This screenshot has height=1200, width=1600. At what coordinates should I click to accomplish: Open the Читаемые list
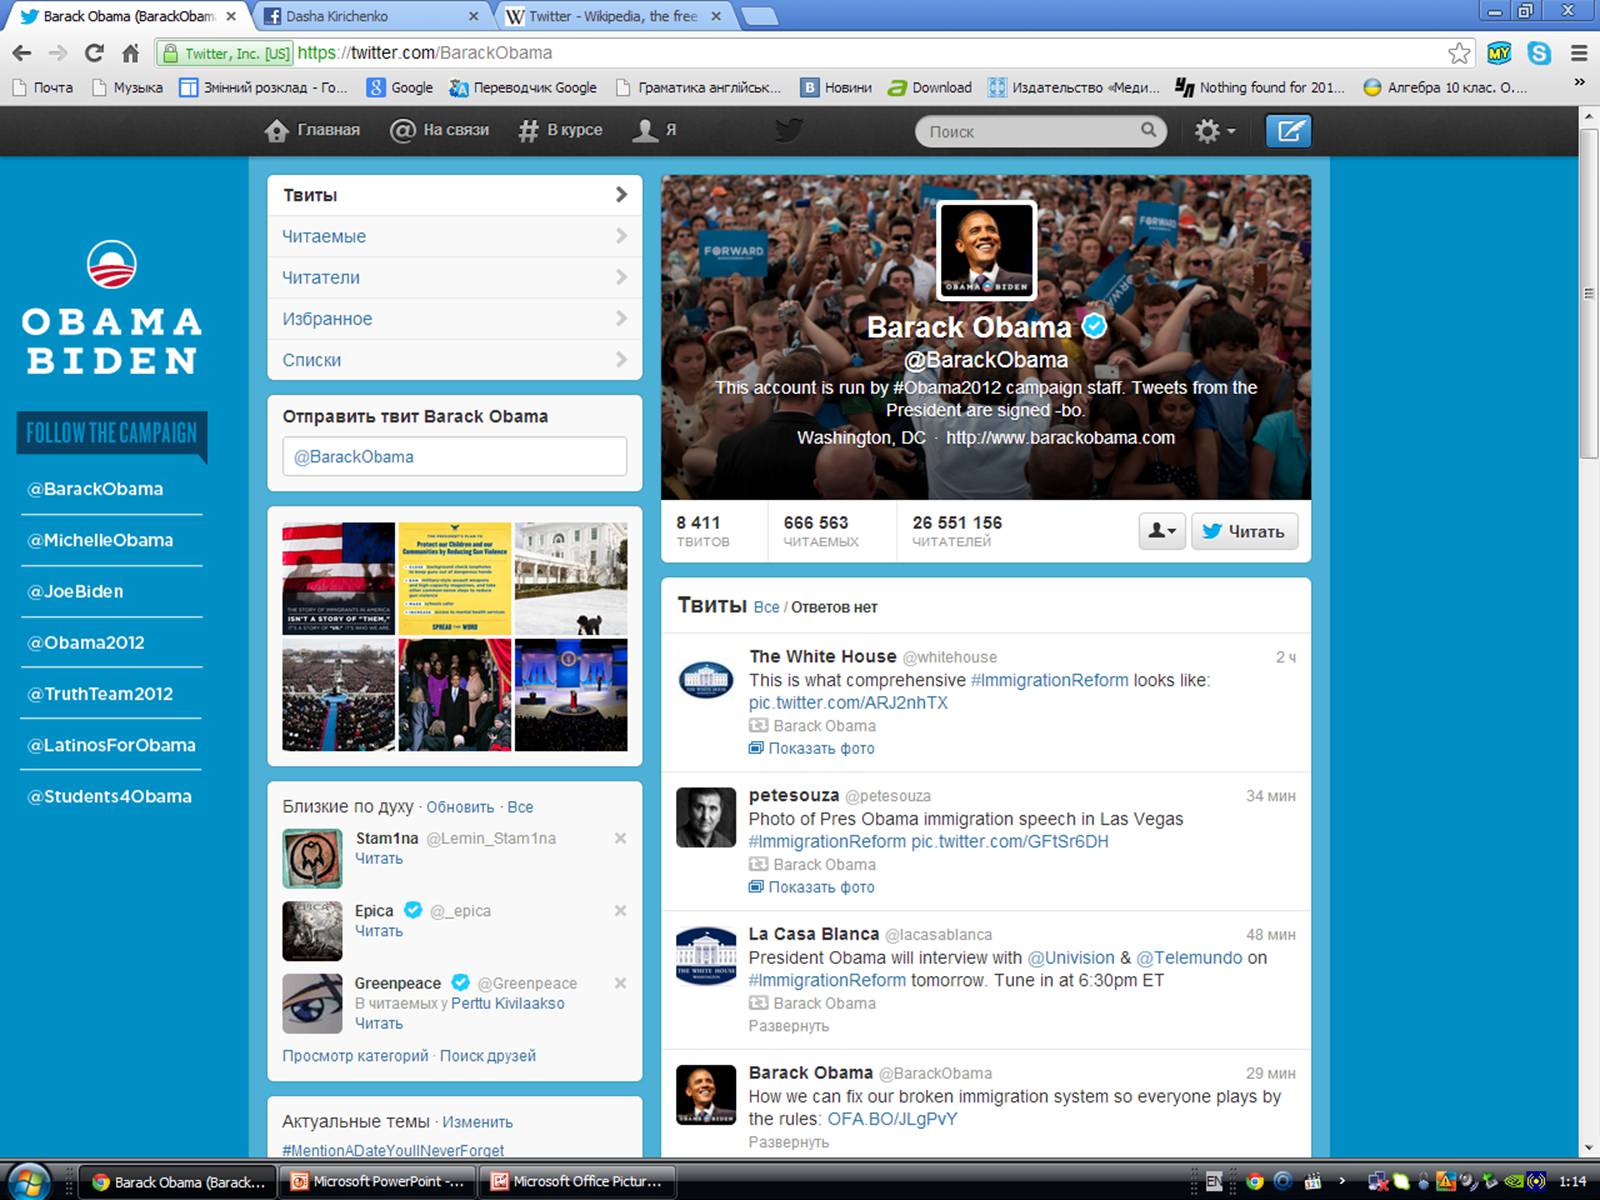pyautogui.click(x=455, y=236)
